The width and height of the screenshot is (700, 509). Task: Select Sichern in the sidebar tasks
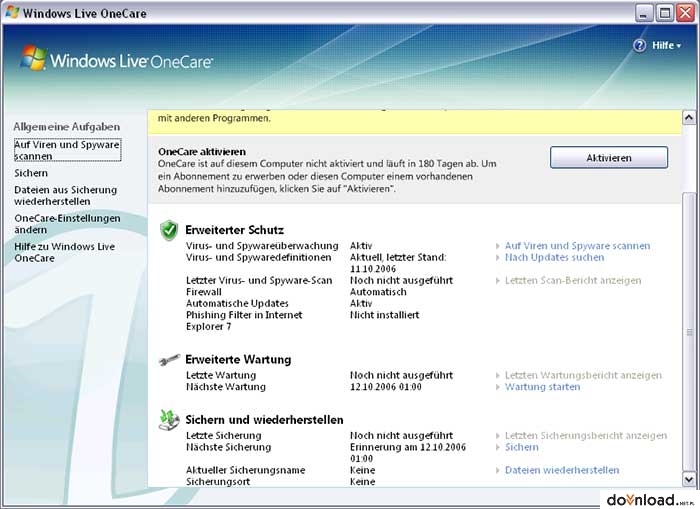tap(31, 173)
